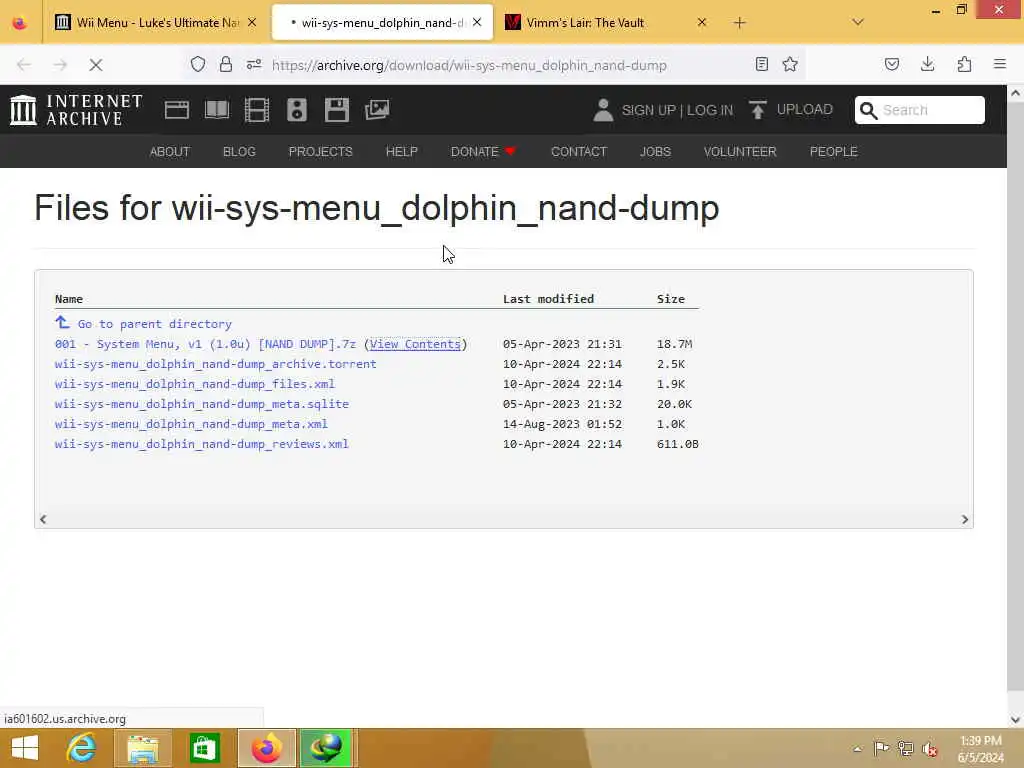Click LOG IN link
This screenshot has height=768, width=1024.
710,110
